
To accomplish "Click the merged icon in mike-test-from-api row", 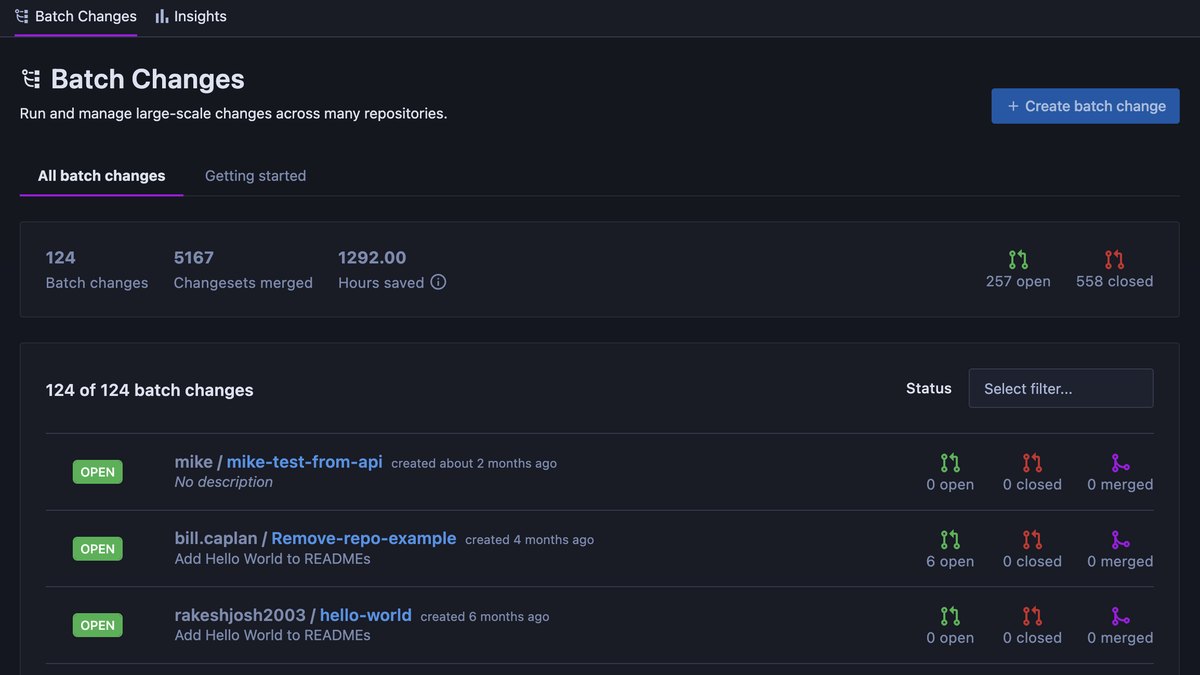I will click(x=1120, y=463).
